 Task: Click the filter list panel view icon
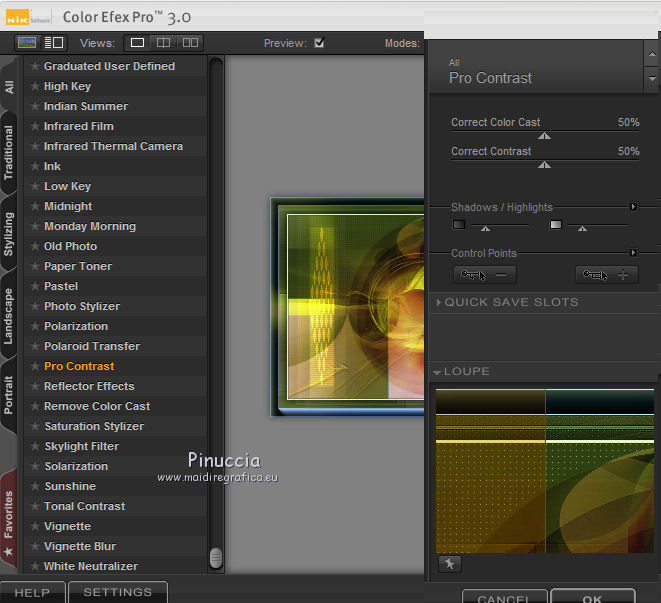pyautogui.click(x=54, y=43)
